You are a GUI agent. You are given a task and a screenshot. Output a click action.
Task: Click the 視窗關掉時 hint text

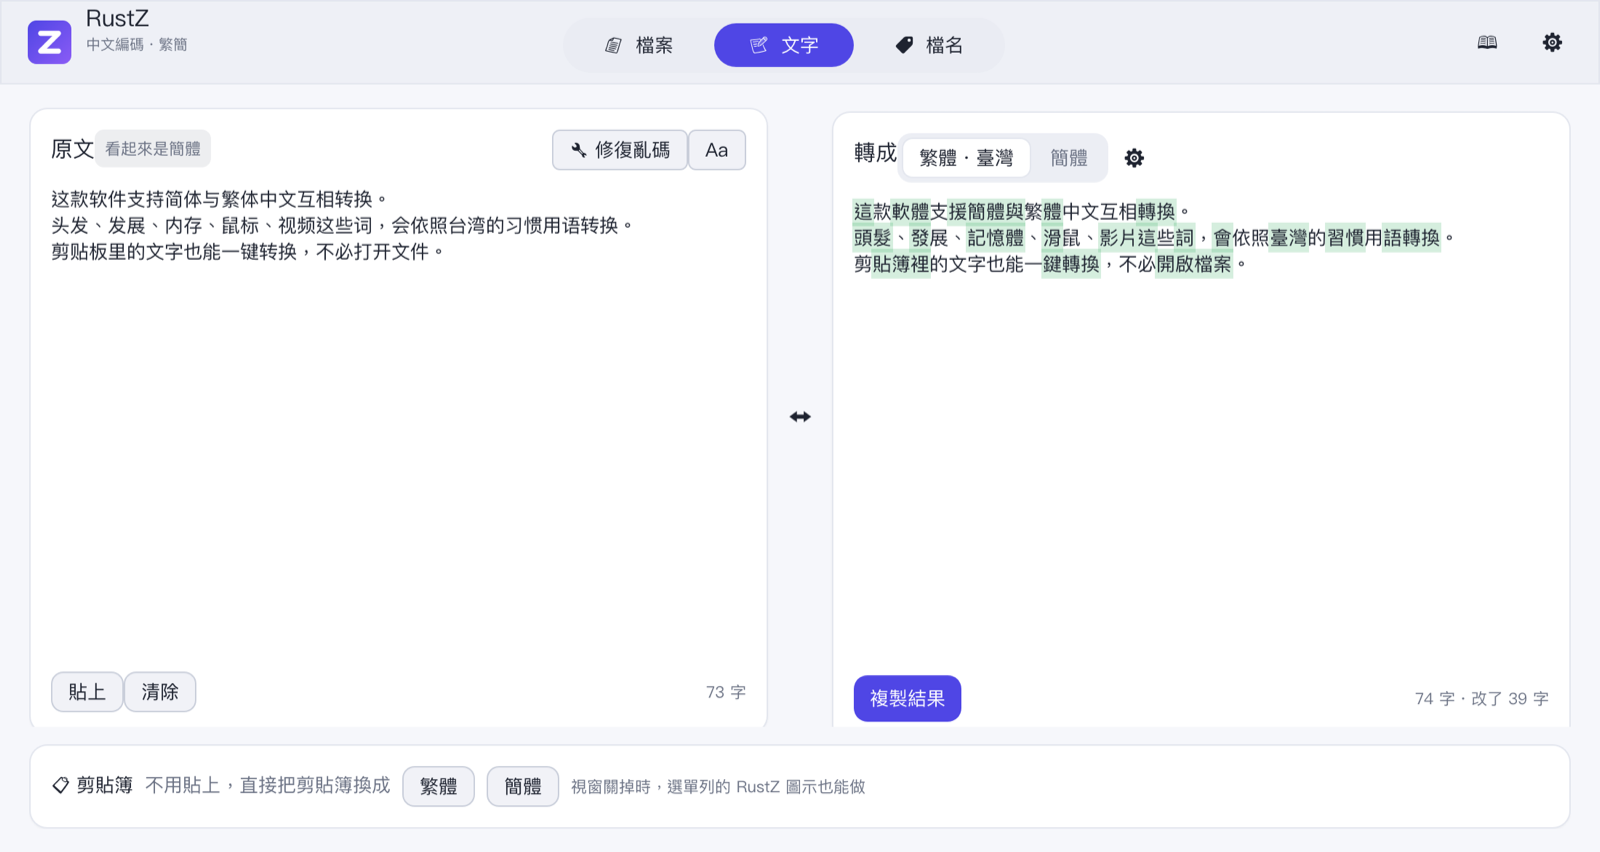(x=718, y=787)
